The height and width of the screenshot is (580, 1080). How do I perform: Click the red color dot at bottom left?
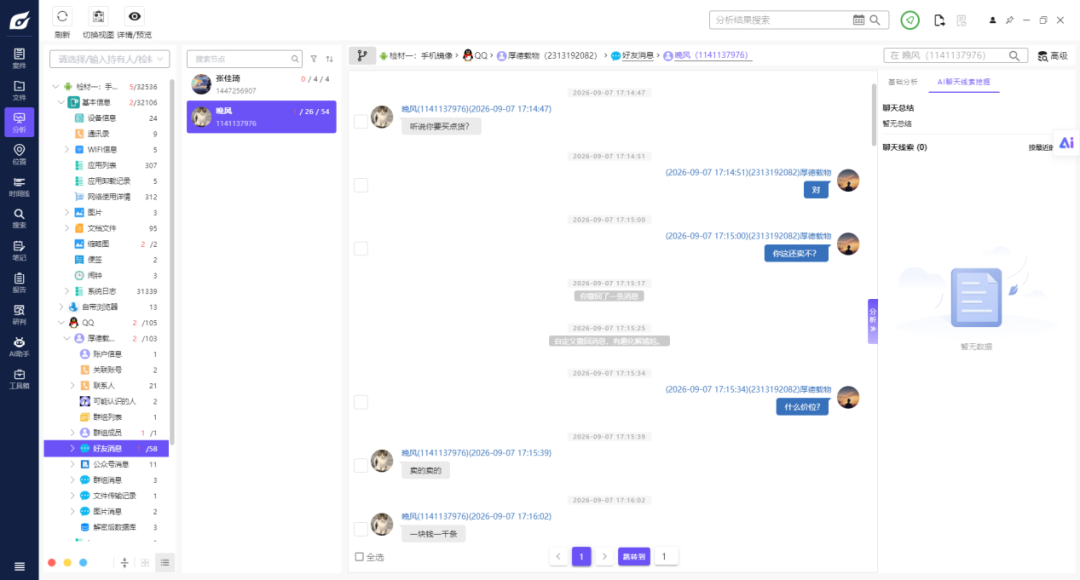point(52,563)
